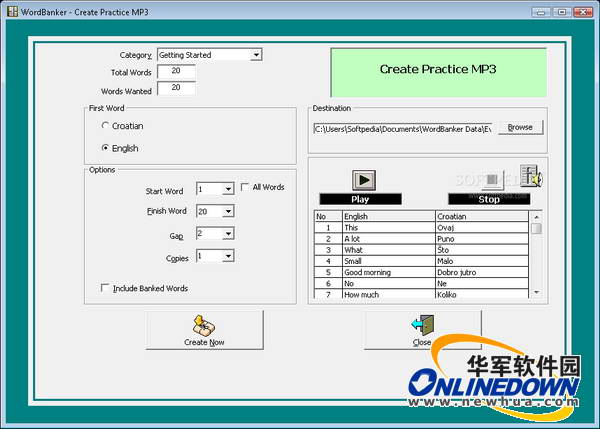600x429 pixels.
Task: Select the English radio button
Action: (105, 148)
